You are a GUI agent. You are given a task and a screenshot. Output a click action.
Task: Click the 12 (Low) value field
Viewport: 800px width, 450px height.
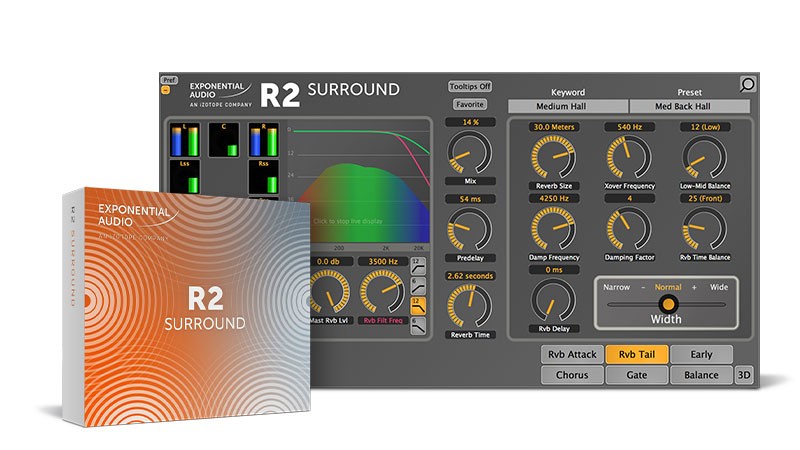705,127
